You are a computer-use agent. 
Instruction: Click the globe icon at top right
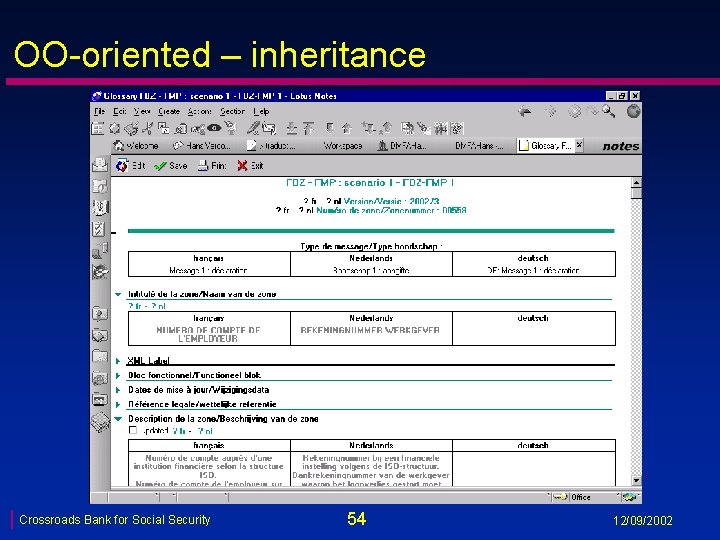pyautogui.click(x=633, y=111)
